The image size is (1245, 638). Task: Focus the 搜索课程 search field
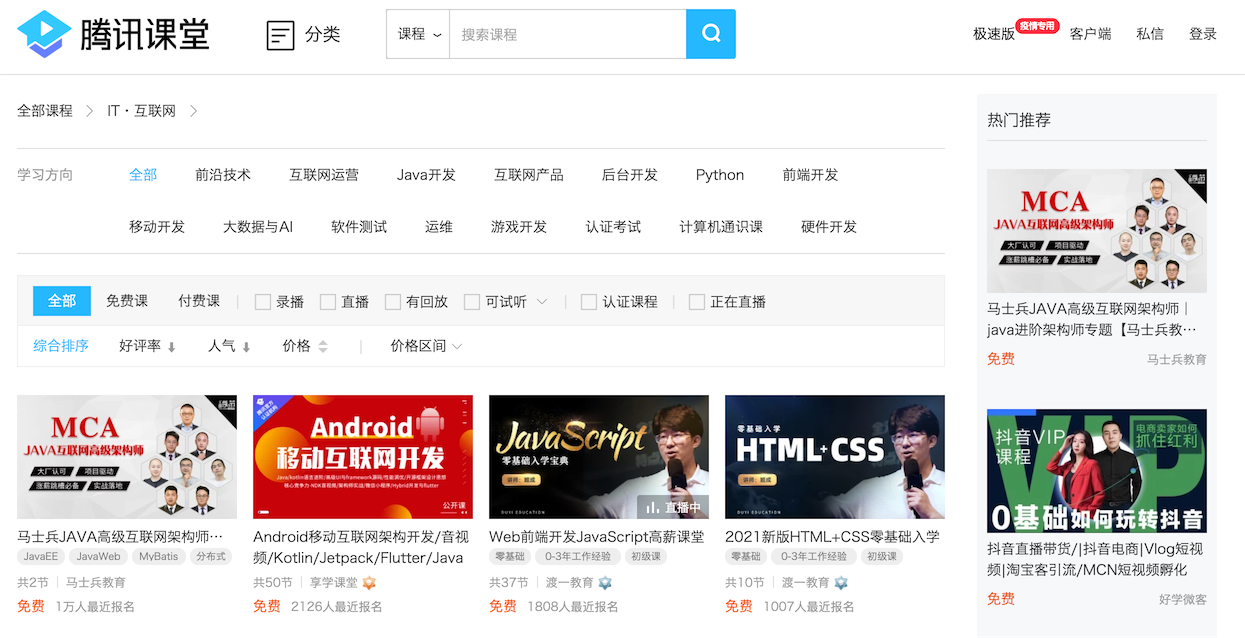click(x=568, y=34)
